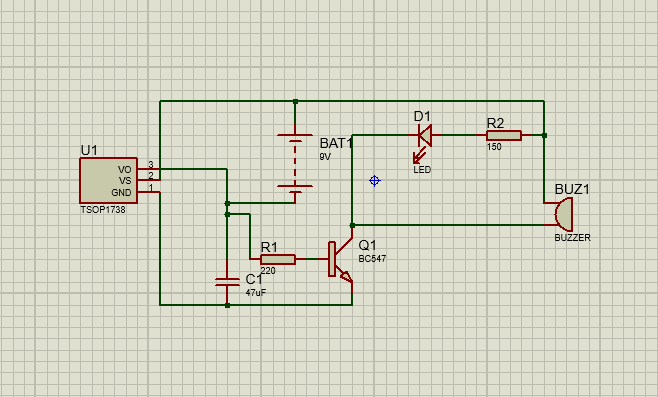The height and width of the screenshot is (397, 658).
Task: Click the TSOP1738 part name text
Action: coord(103,209)
